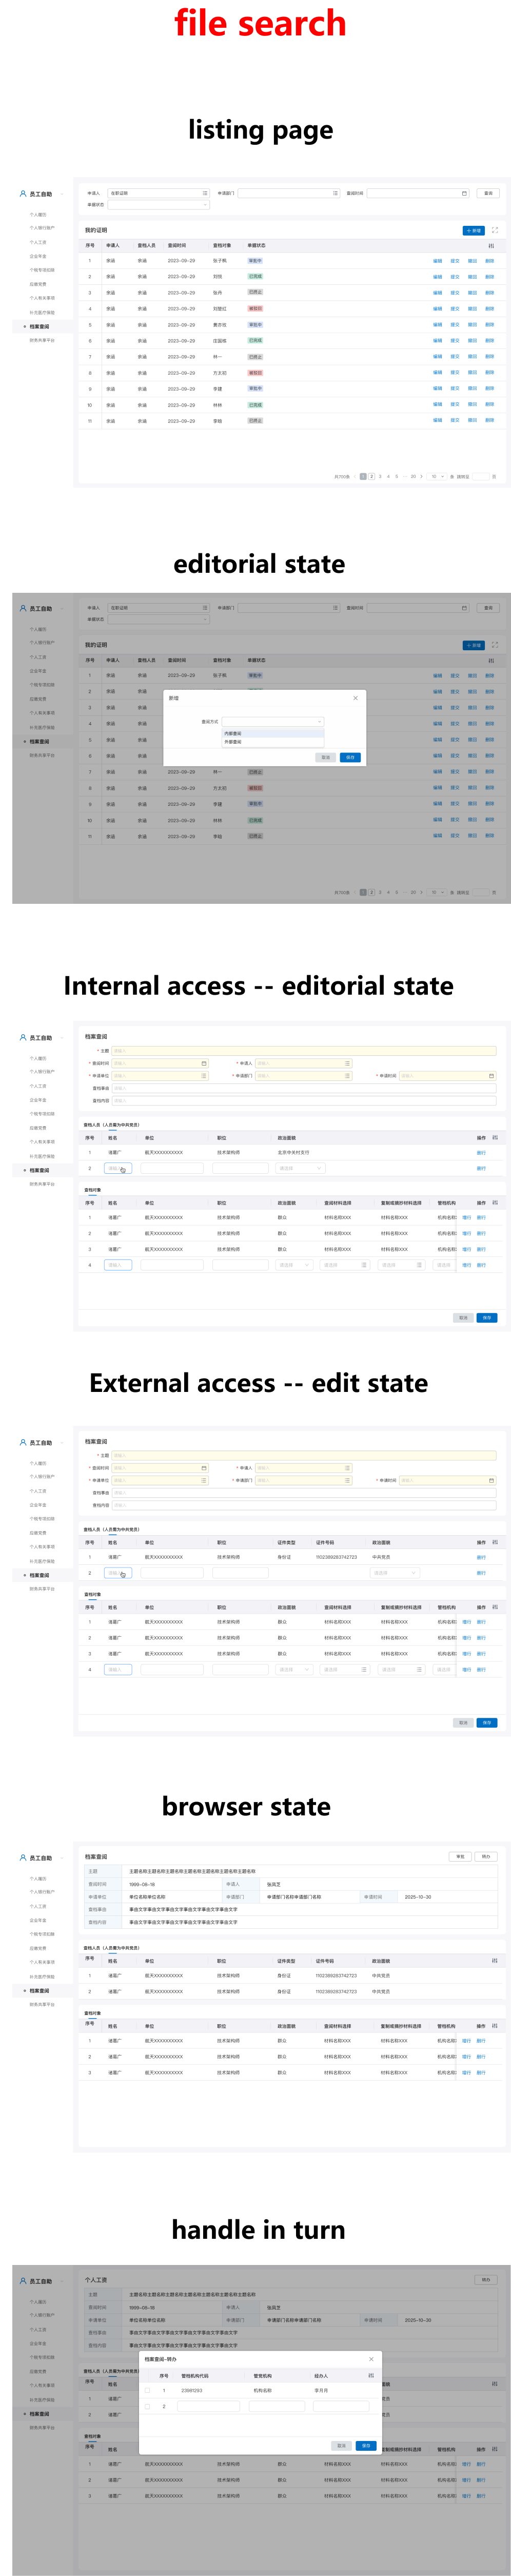Select 个人履历 in listing page sidebar
Viewport: 511px width, 2576px height.
click(x=38, y=214)
